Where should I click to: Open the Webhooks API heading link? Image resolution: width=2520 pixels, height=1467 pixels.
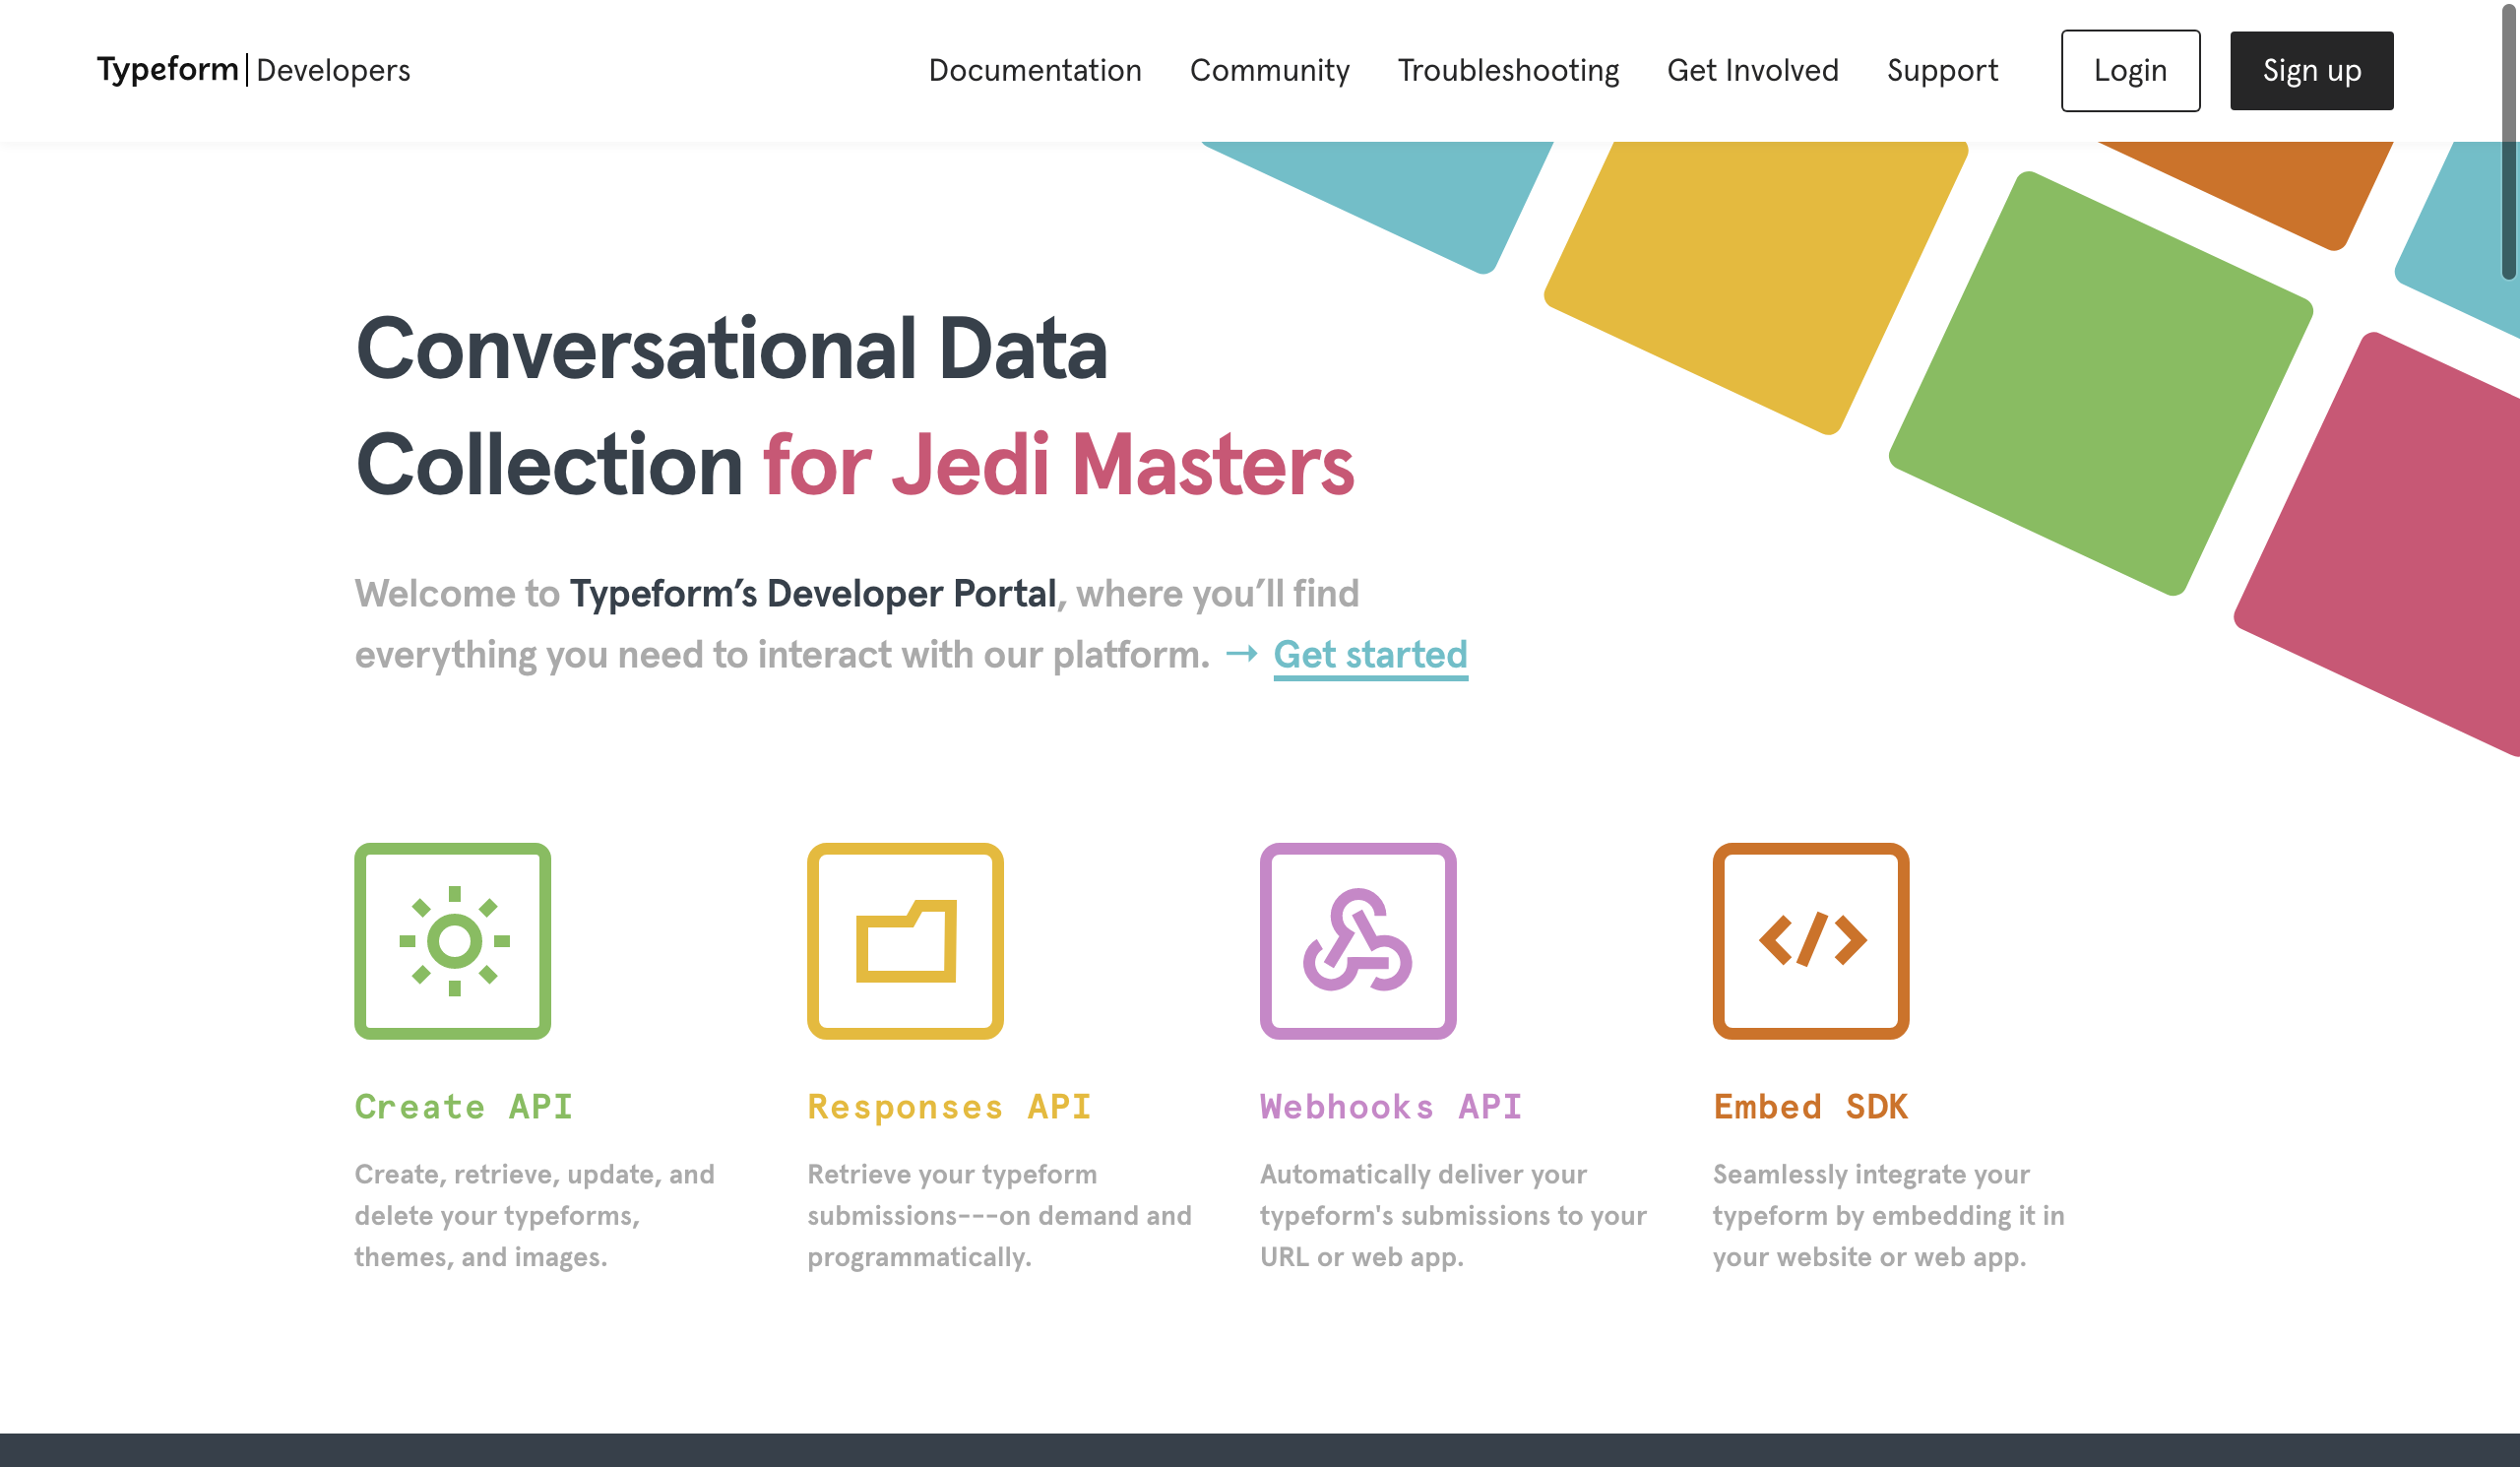(x=1390, y=1106)
